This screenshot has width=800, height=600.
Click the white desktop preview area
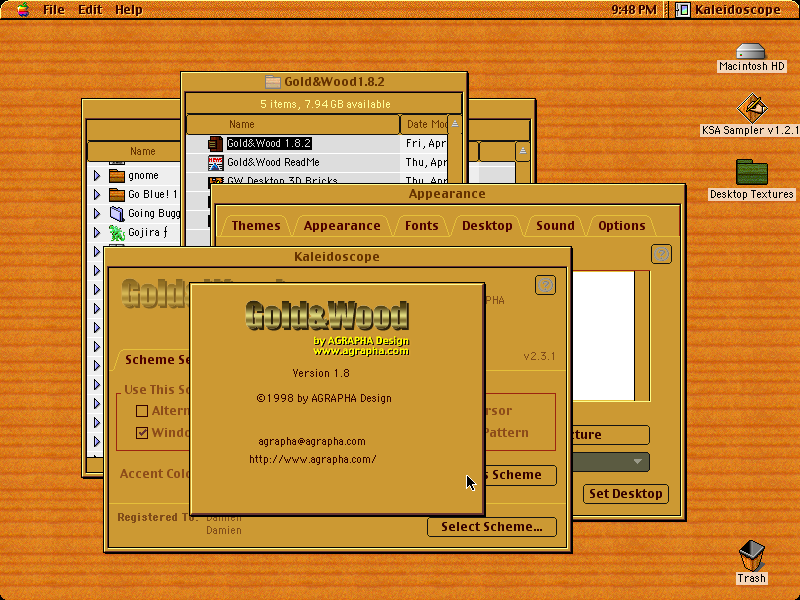(603, 336)
